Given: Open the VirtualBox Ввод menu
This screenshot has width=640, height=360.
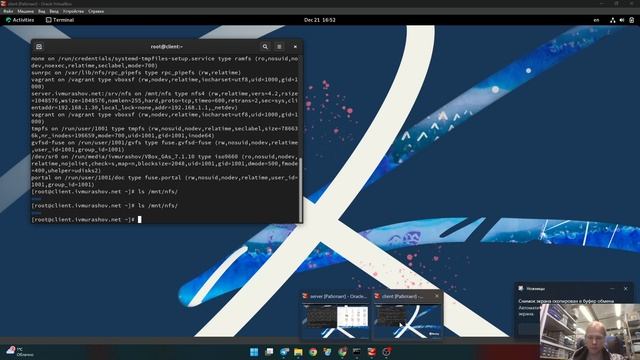Looking at the screenshot, I should click(54, 11).
